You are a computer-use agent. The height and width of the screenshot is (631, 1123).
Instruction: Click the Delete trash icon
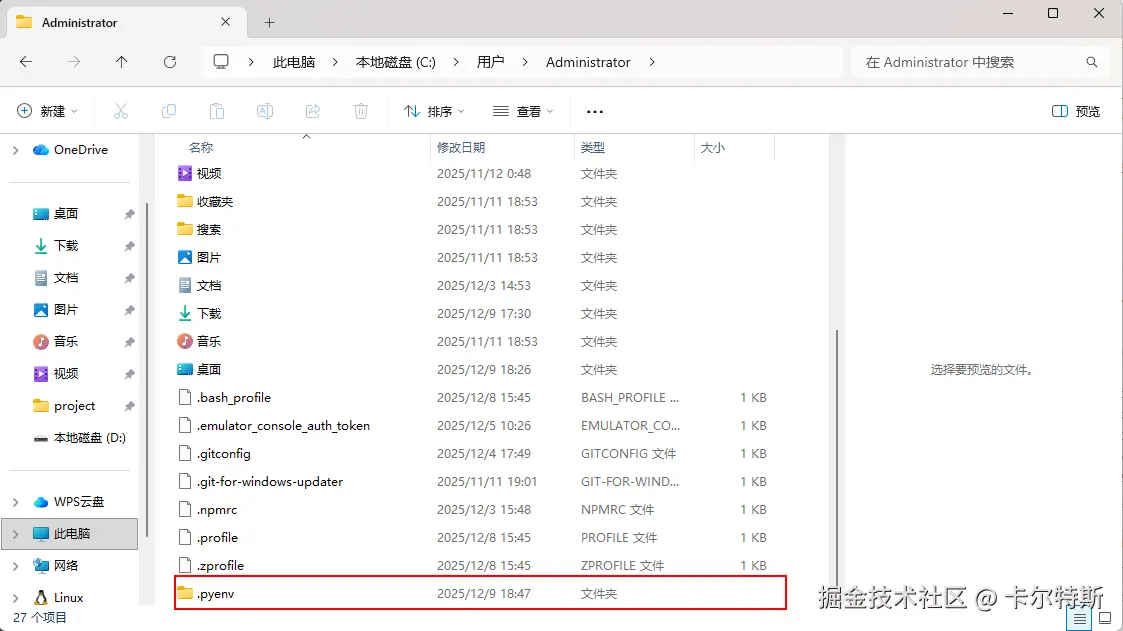tap(360, 111)
